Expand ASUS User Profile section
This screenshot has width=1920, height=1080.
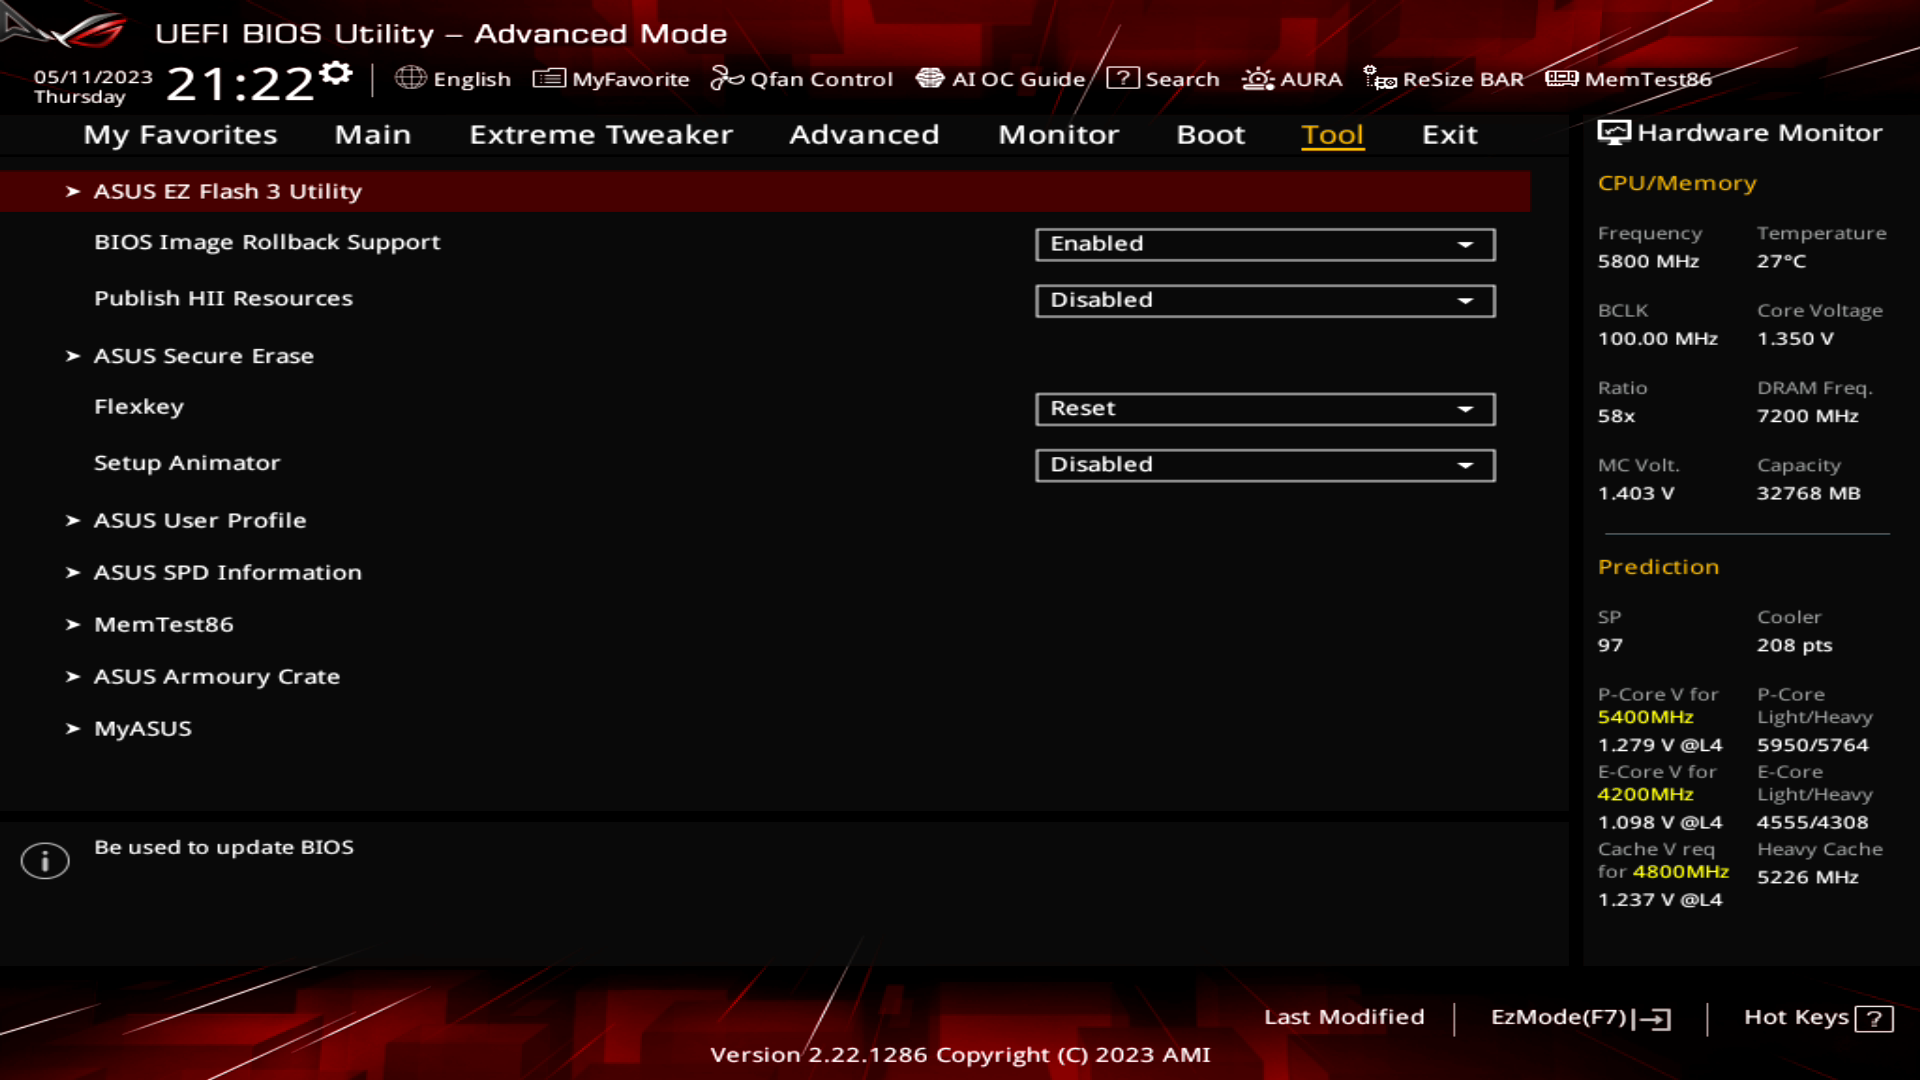[199, 520]
